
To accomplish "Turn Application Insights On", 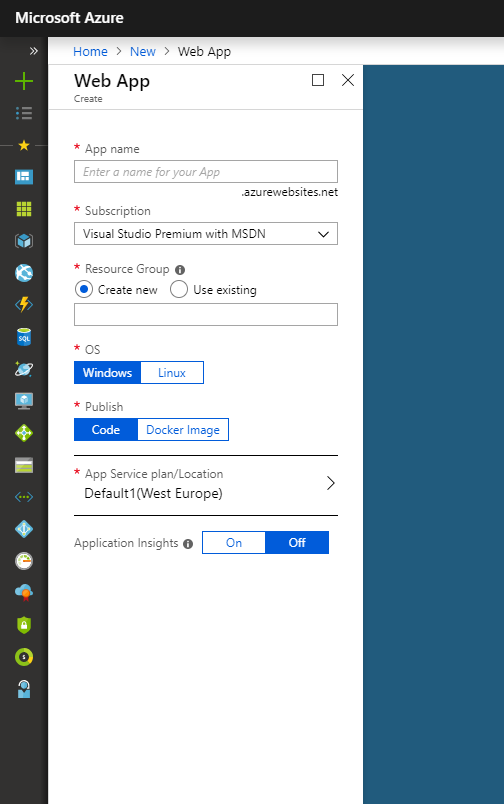I will click(x=234, y=542).
